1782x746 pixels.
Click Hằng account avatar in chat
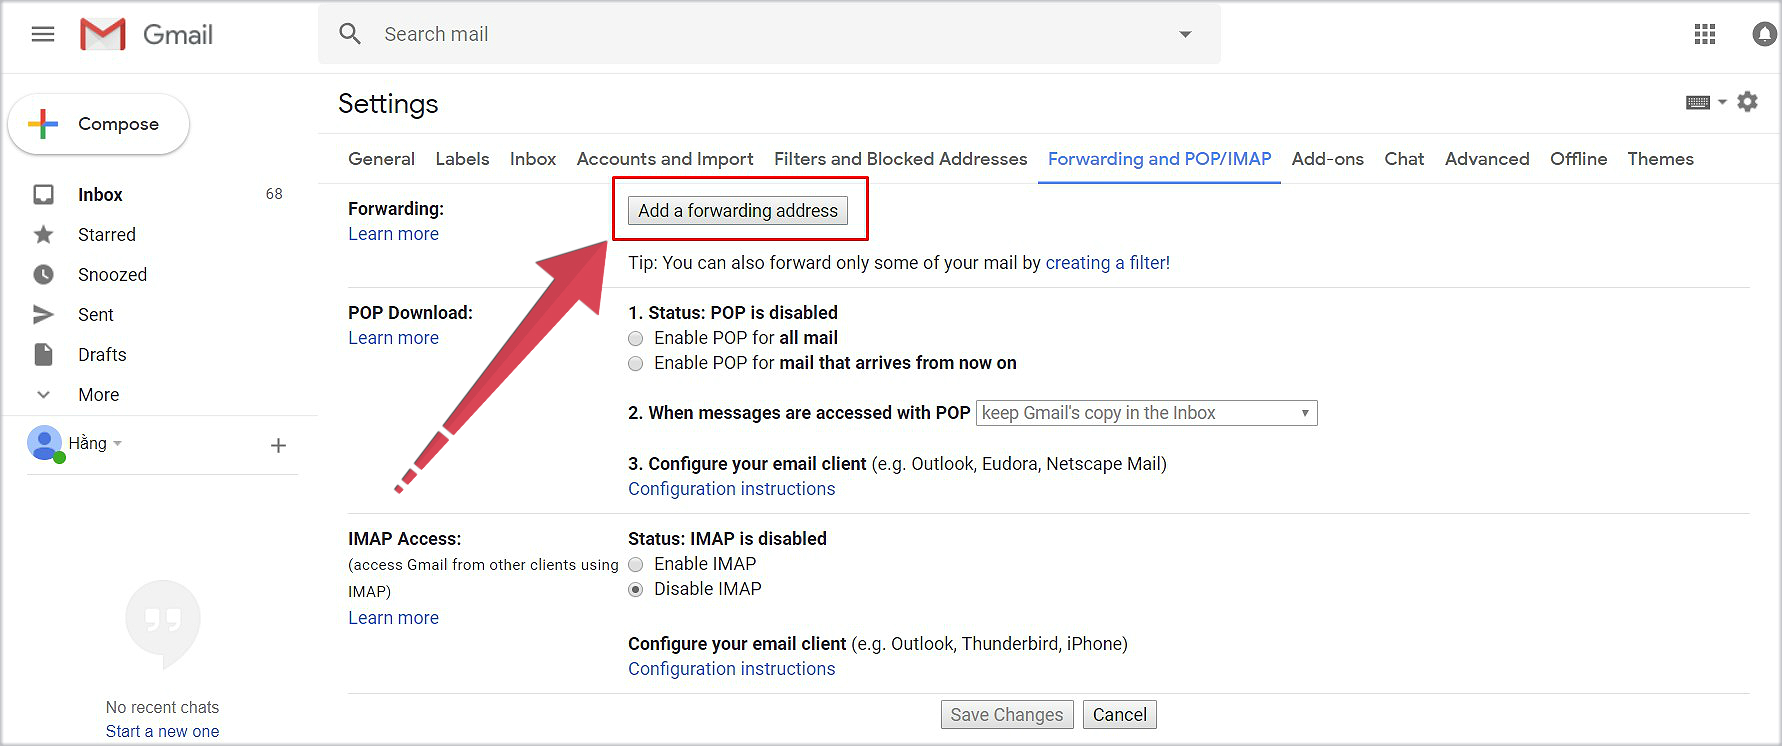coord(45,442)
